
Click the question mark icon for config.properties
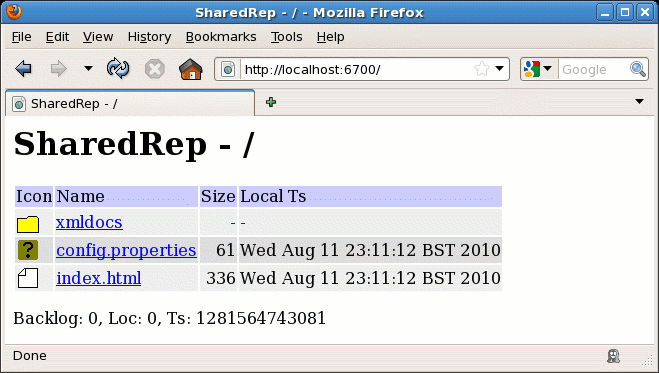pyautogui.click(x=28, y=250)
